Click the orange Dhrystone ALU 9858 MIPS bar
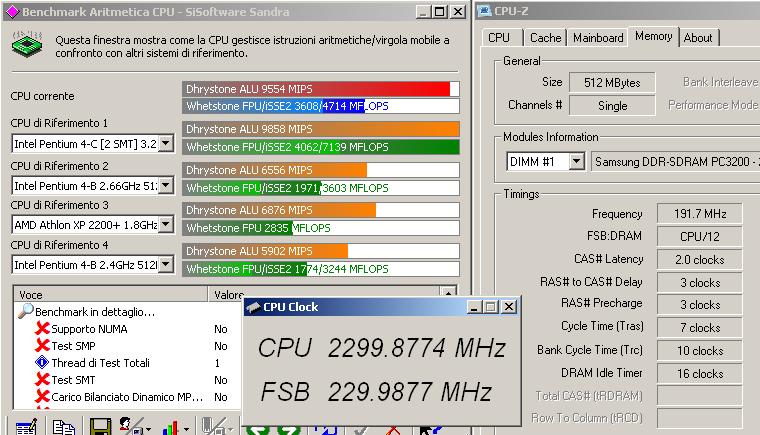The image size is (760, 435). pos(320,129)
